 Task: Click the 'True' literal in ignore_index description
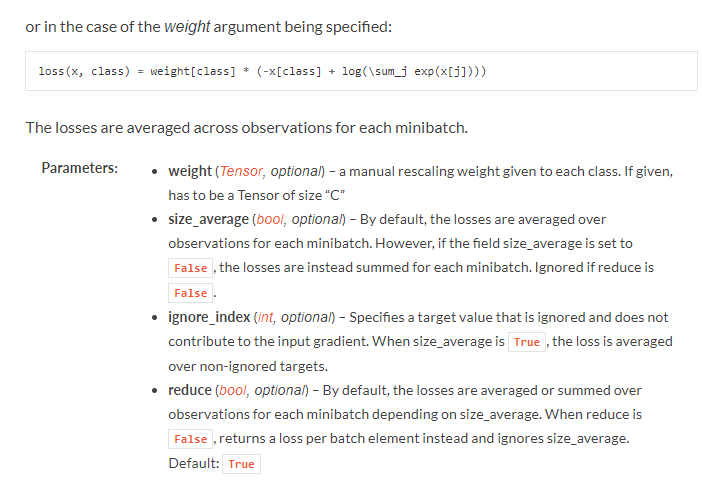click(x=527, y=342)
